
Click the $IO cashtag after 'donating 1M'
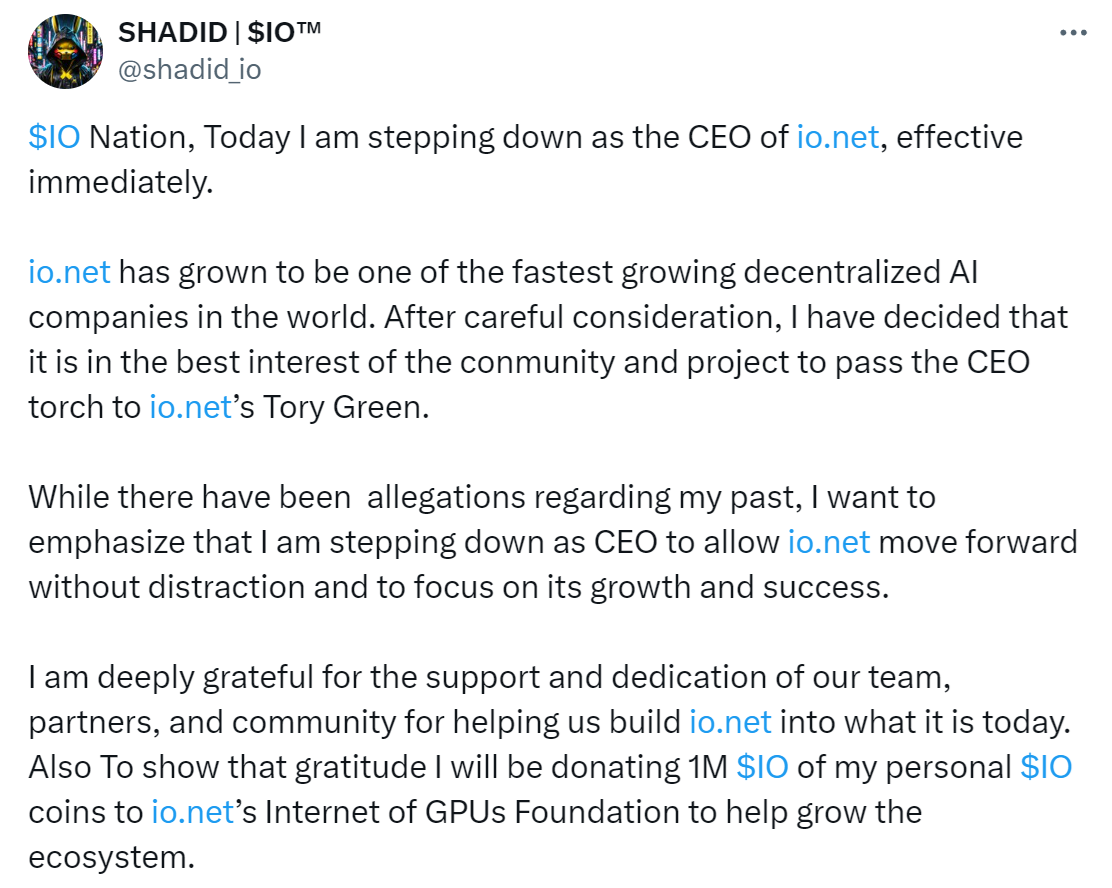tap(762, 767)
